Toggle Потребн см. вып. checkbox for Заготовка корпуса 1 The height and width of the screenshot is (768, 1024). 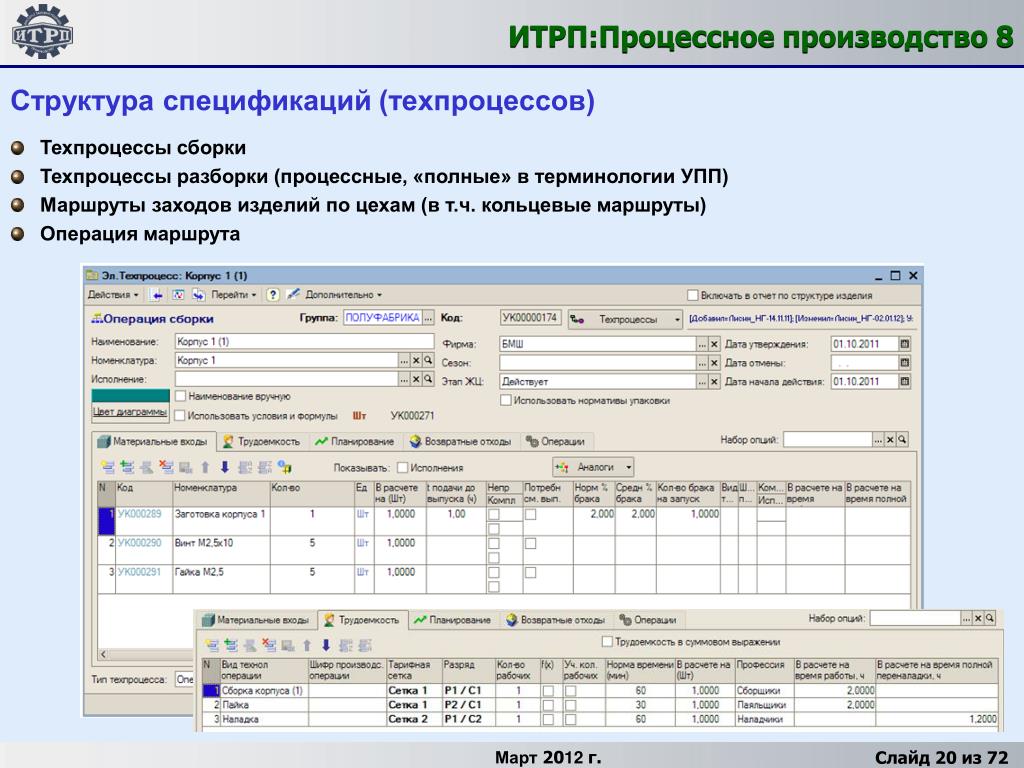pyautogui.click(x=530, y=515)
